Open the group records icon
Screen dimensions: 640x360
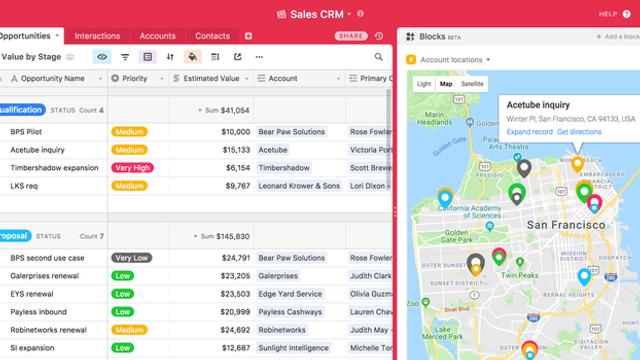coord(148,57)
